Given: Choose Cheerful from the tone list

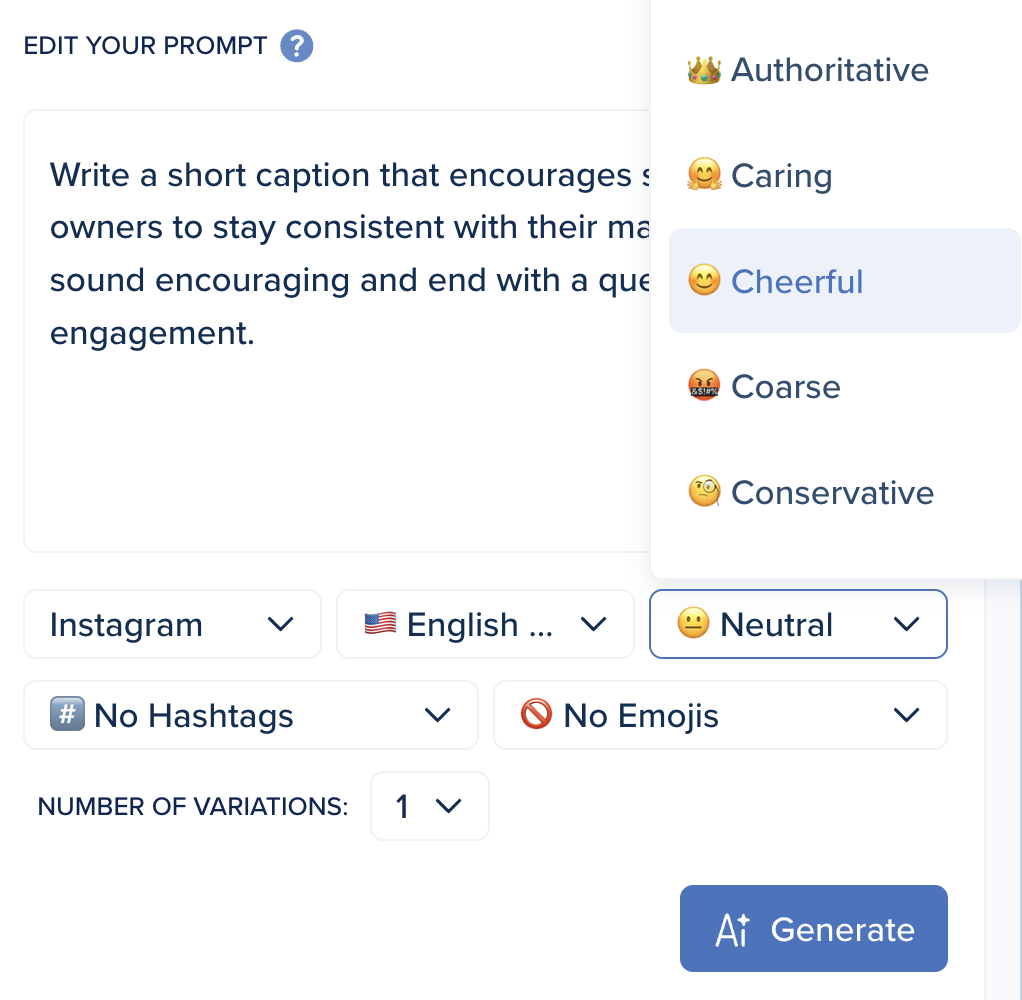Looking at the screenshot, I should (x=797, y=282).
